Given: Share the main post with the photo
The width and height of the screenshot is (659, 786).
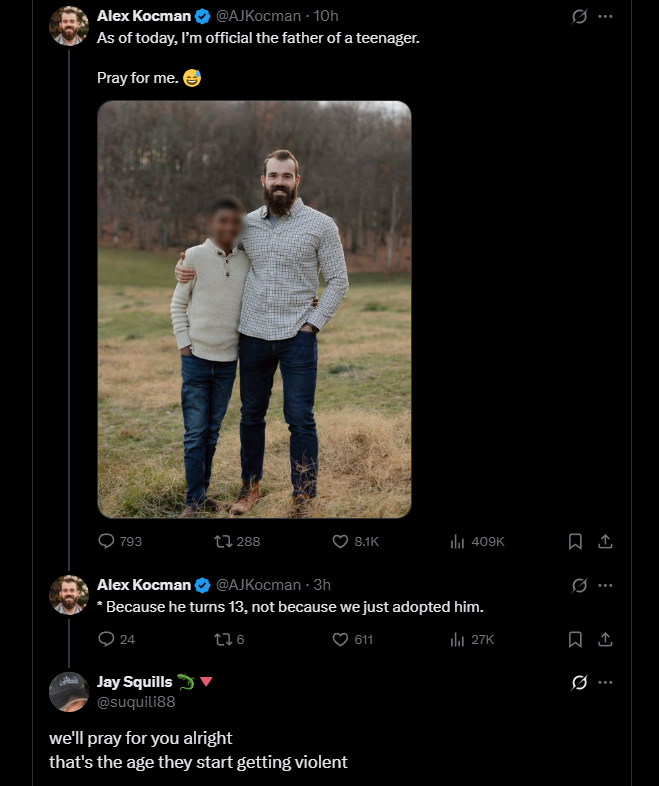Looking at the screenshot, I should 604,541.
